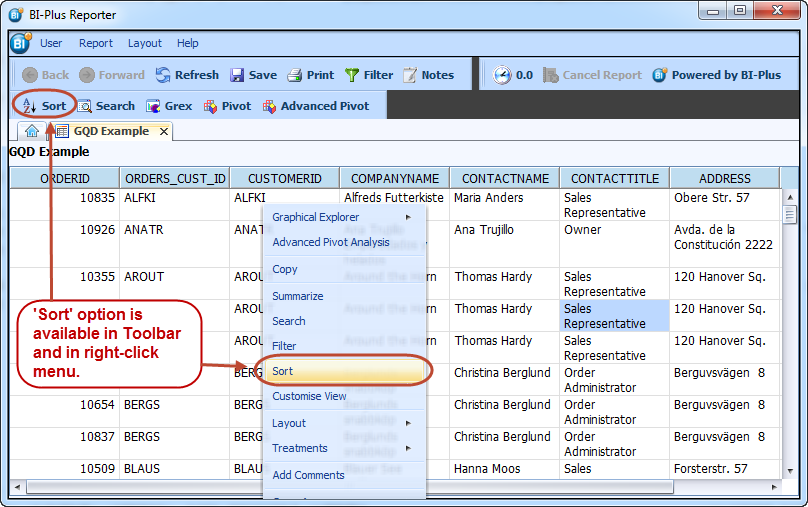Click the COMPANYNAME column header
The width and height of the screenshot is (808, 507).
coord(395,179)
